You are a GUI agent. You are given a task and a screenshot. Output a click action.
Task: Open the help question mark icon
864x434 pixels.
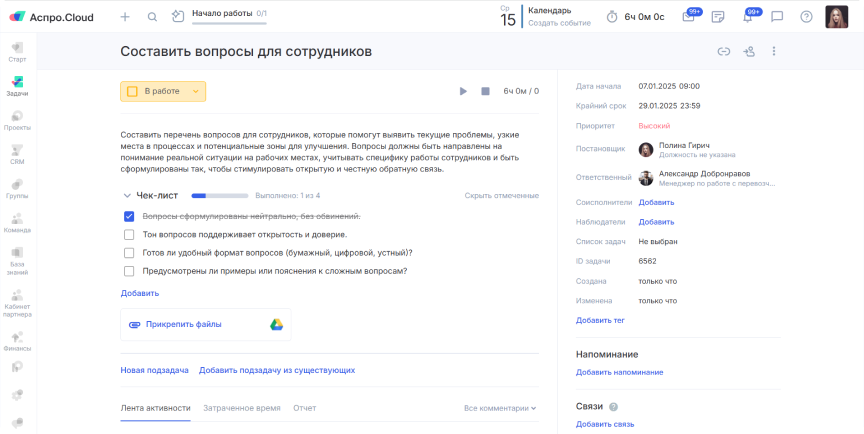point(806,17)
